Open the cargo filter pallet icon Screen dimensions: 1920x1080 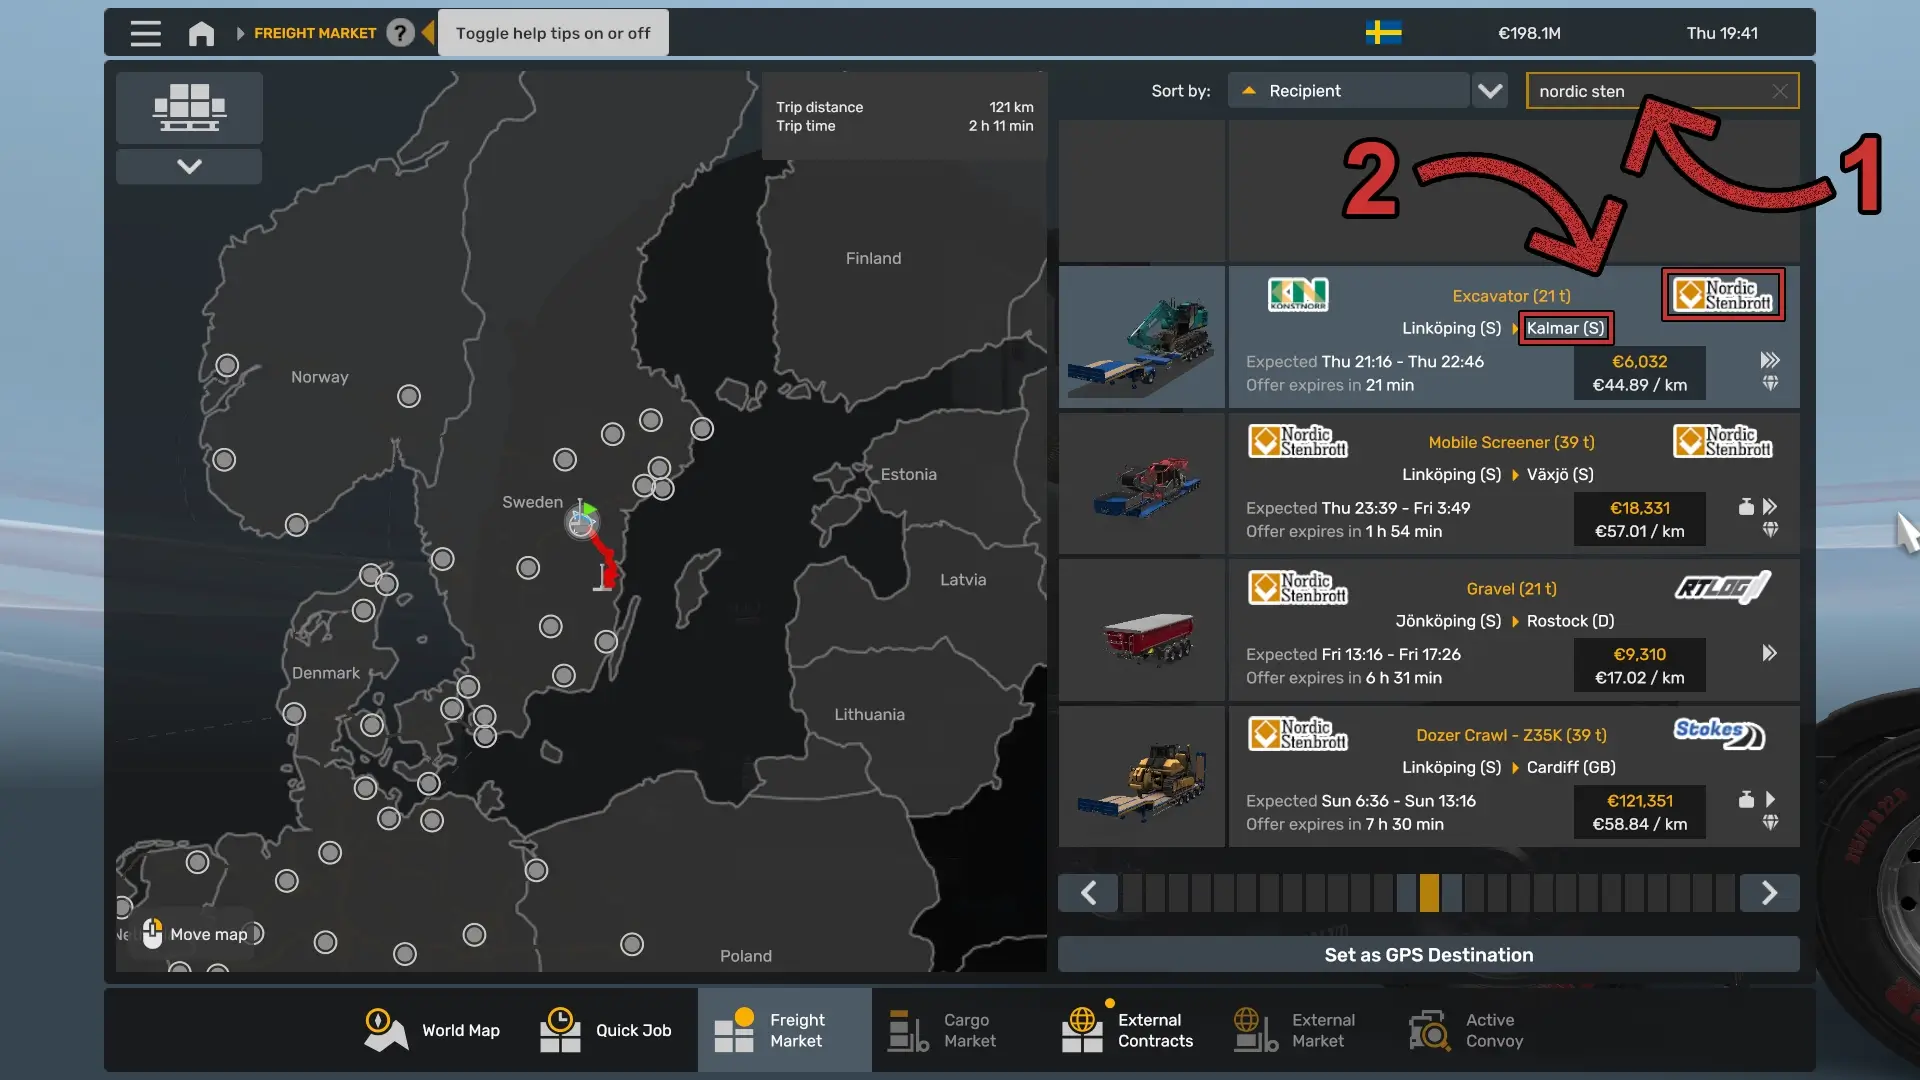pyautogui.click(x=189, y=107)
